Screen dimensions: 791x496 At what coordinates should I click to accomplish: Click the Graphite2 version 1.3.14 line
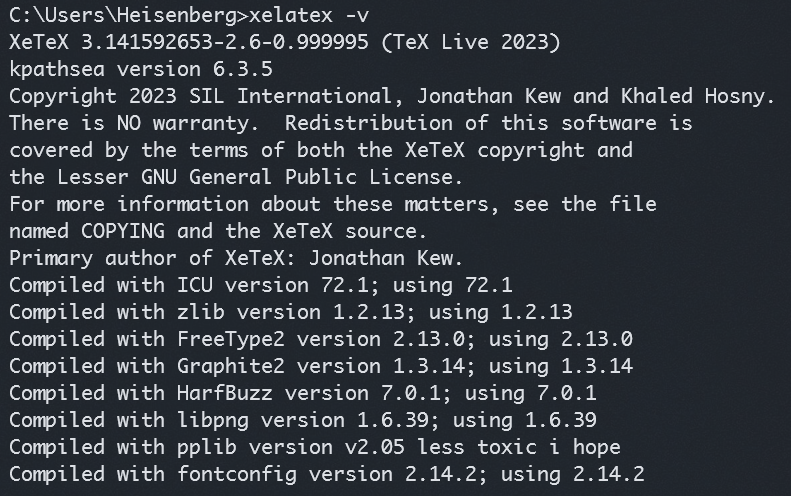click(x=321, y=366)
